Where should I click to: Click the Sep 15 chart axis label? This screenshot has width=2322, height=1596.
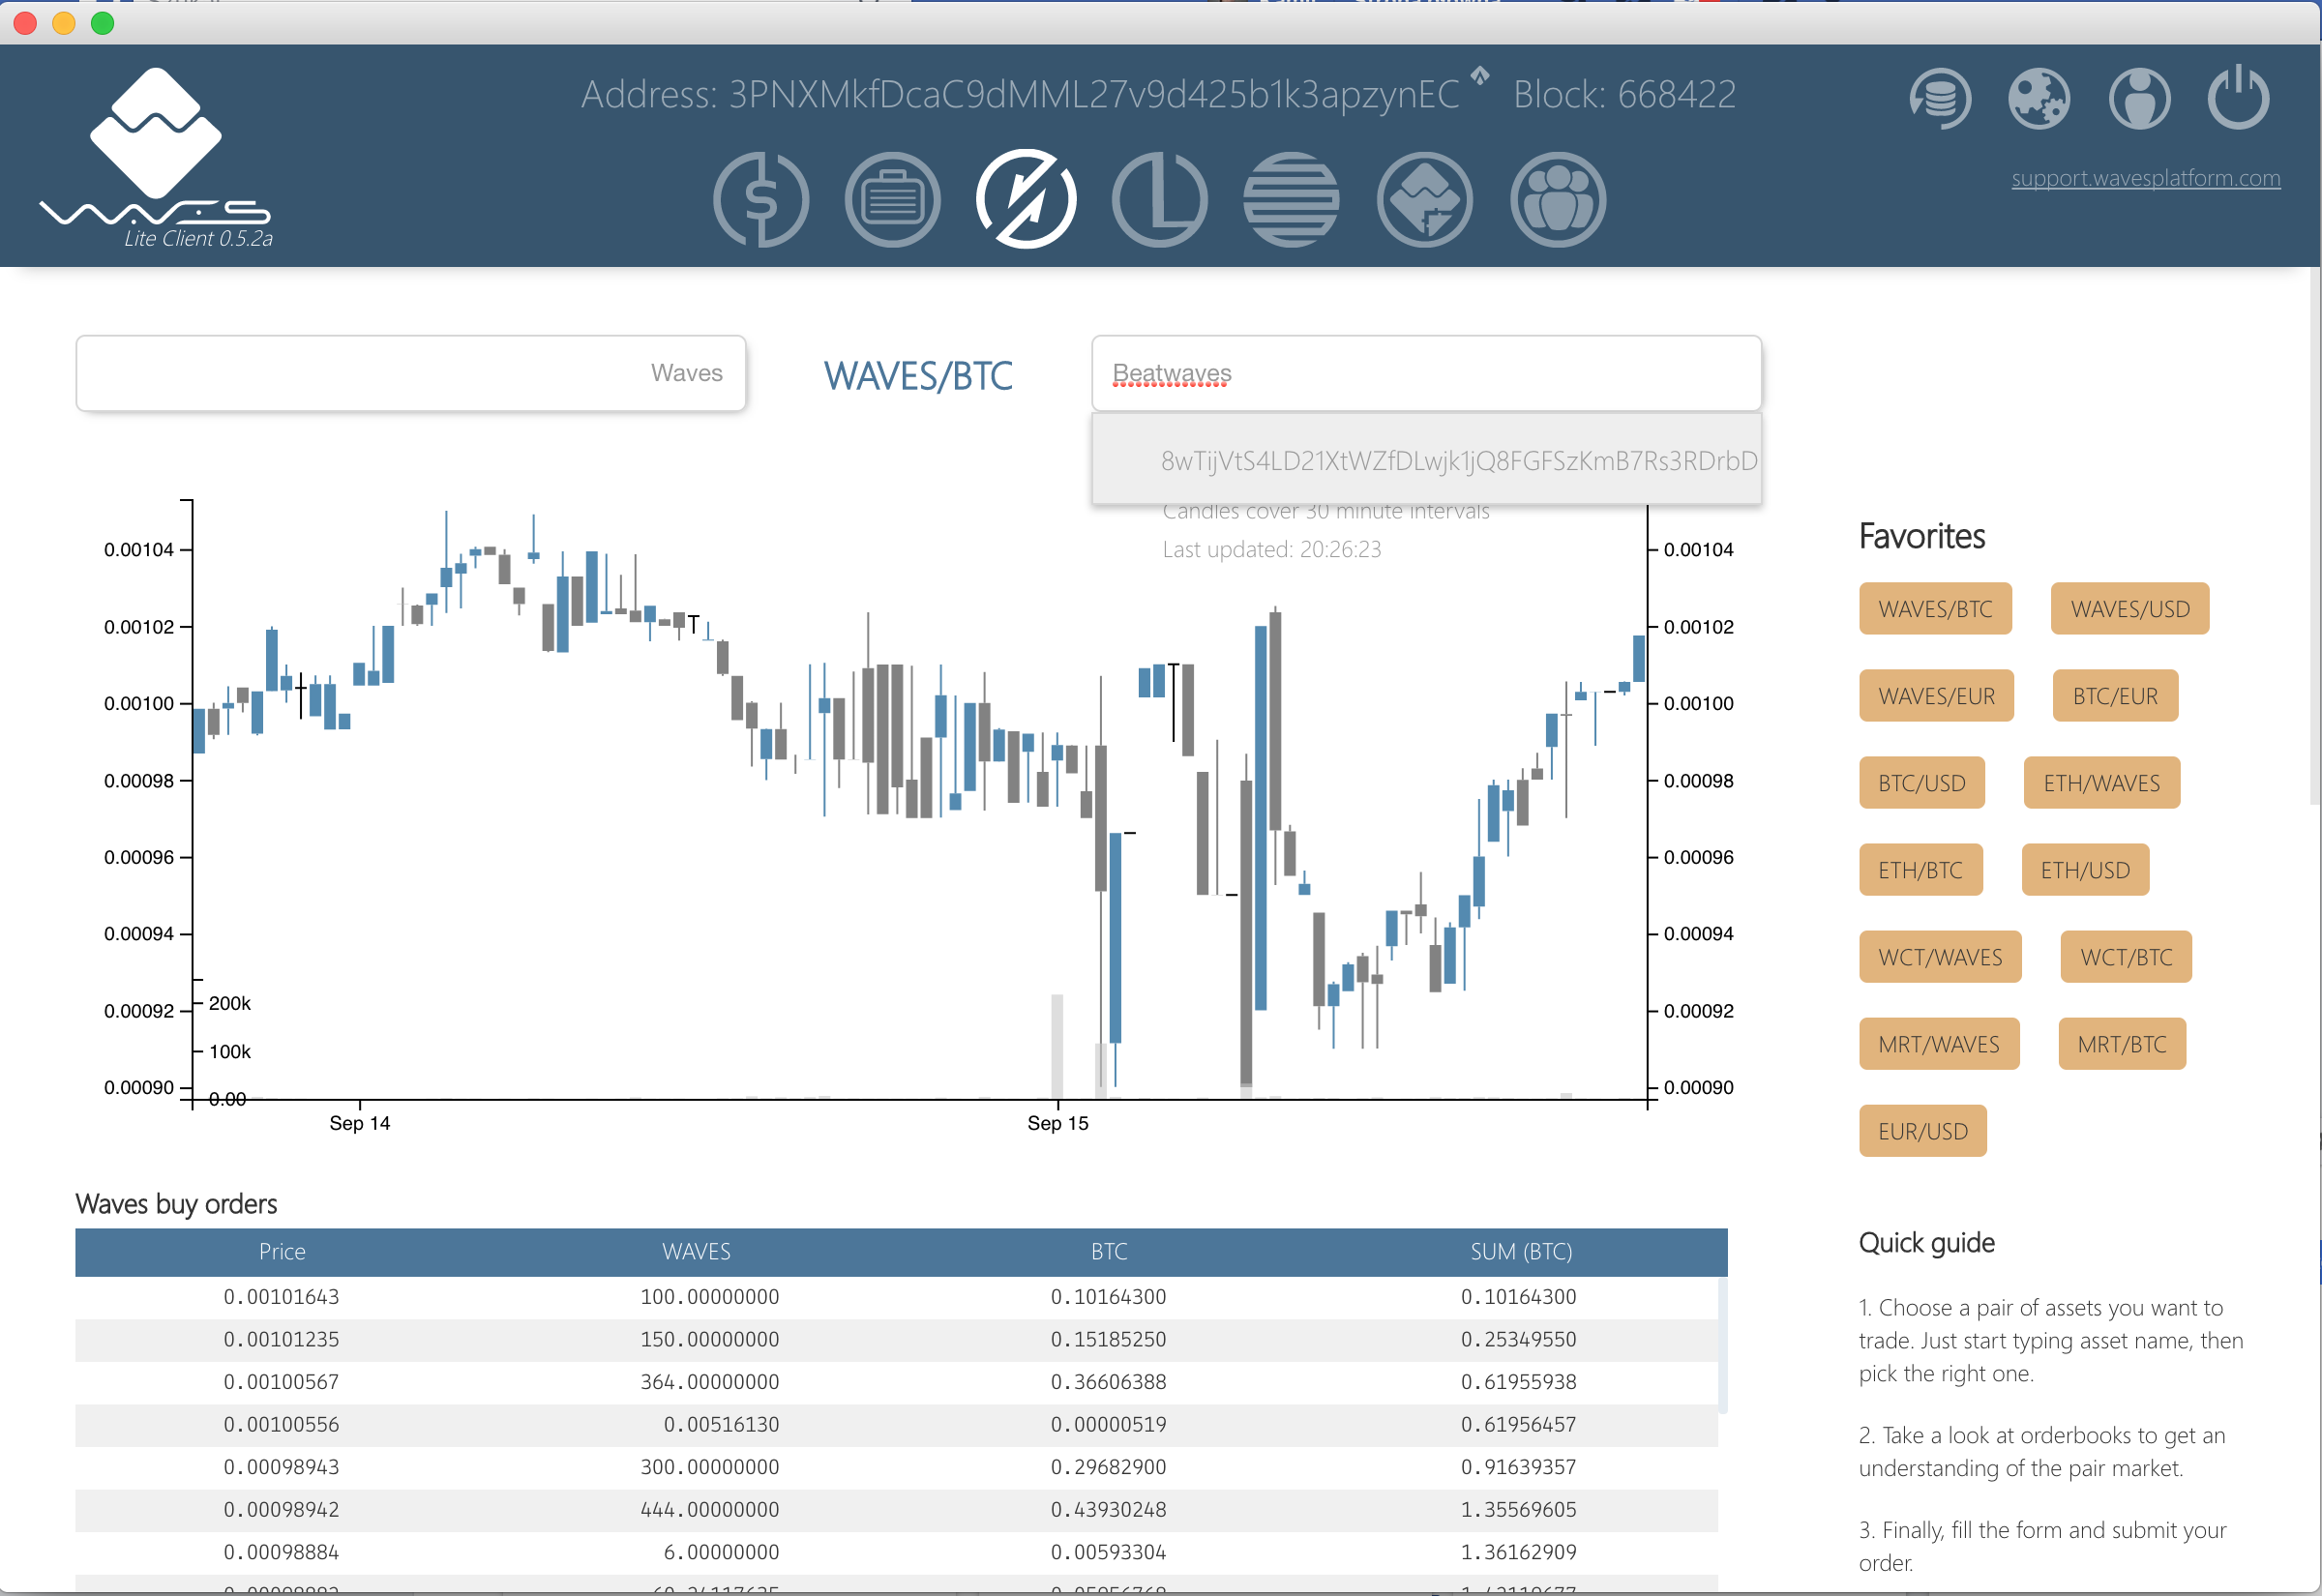[x=1058, y=1123]
